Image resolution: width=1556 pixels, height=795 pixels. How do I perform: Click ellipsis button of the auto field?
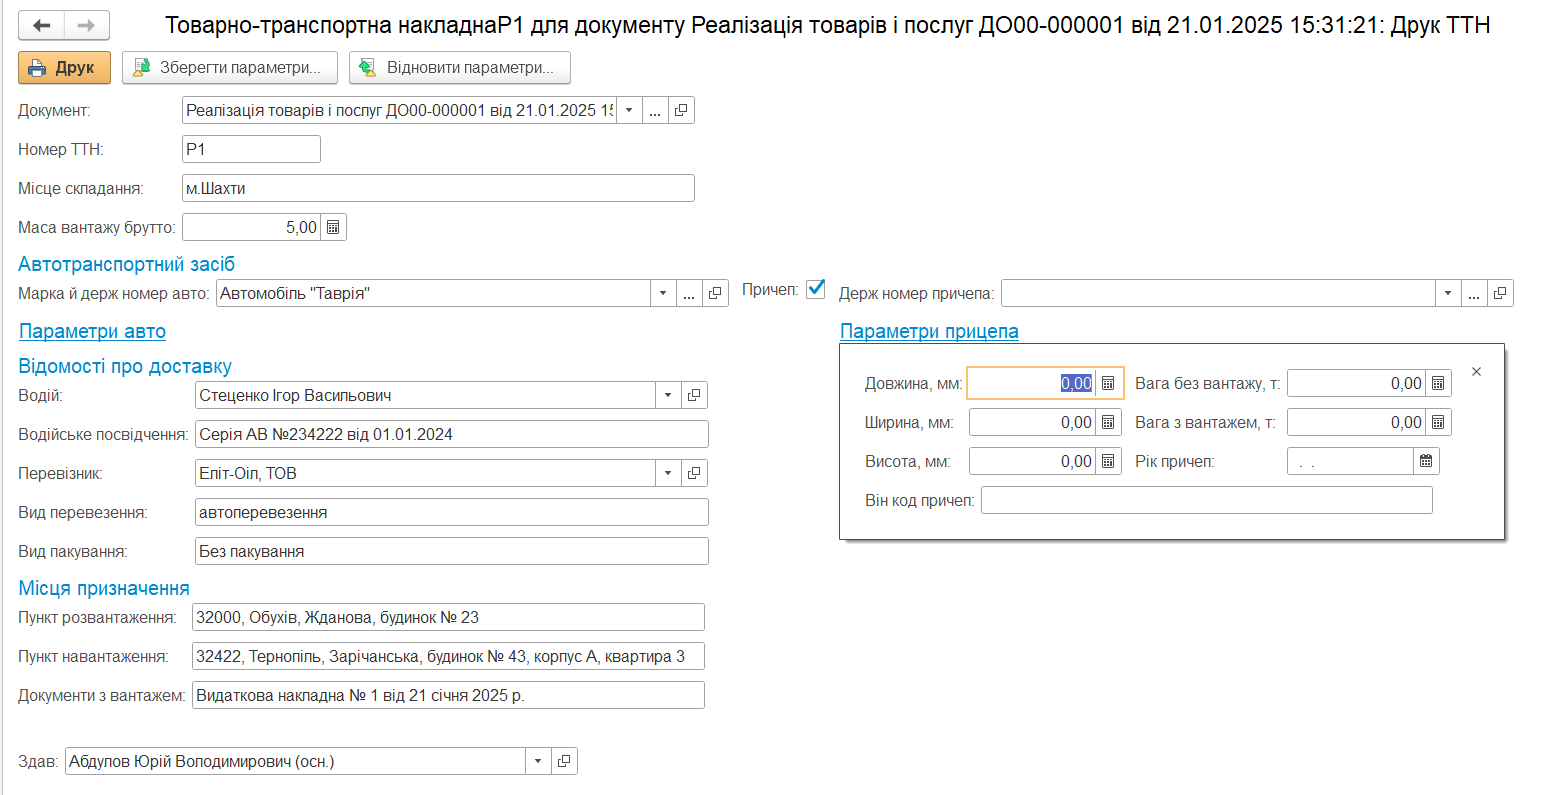pos(690,294)
